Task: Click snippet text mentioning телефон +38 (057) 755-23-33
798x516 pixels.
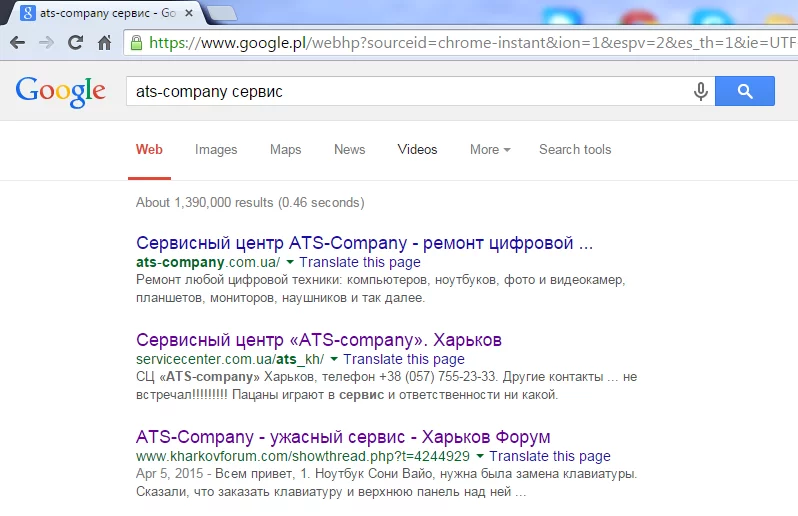Action: pos(386,386)
